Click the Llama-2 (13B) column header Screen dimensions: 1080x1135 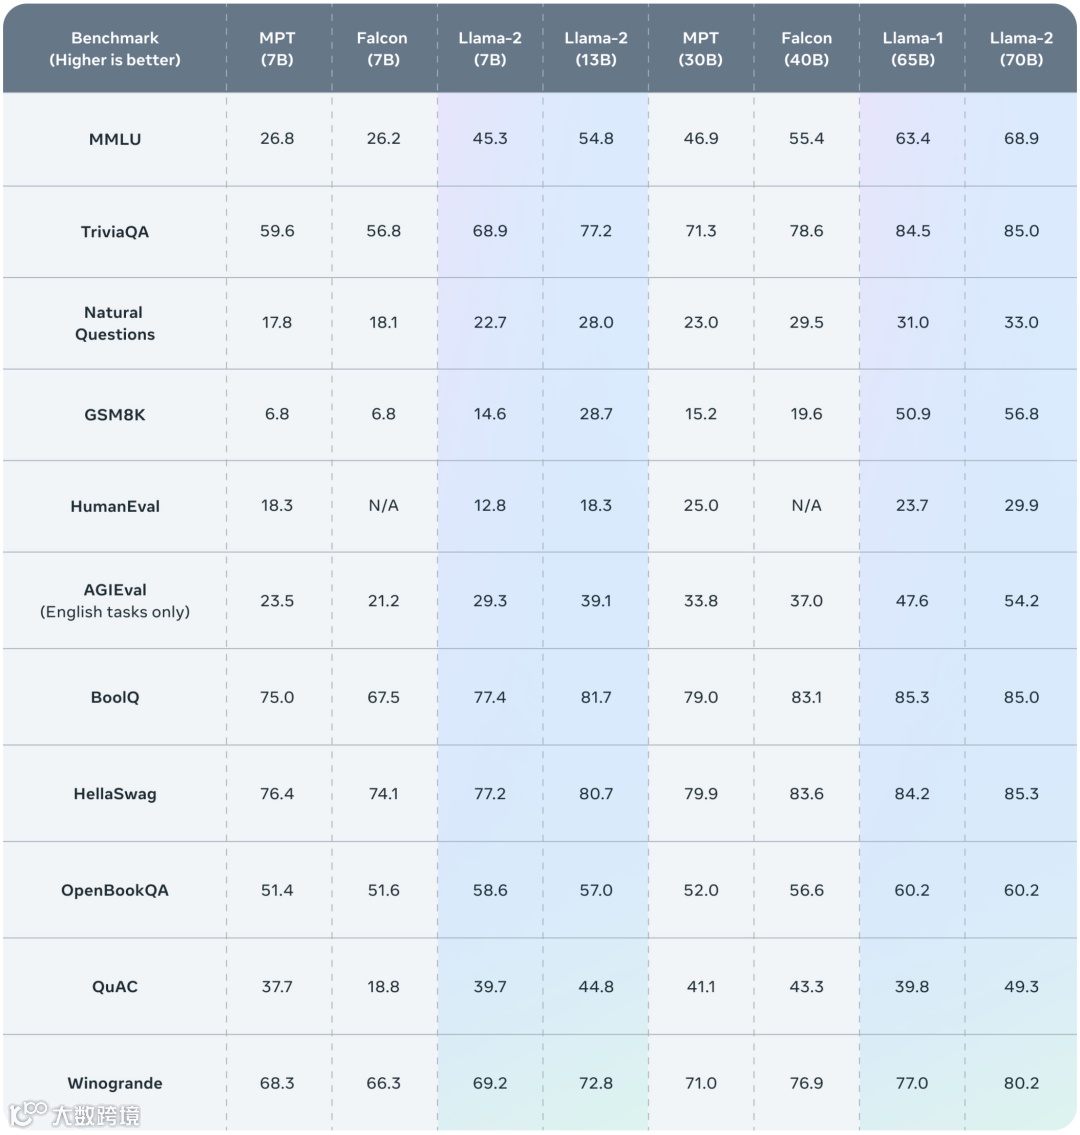pos(596,49)
